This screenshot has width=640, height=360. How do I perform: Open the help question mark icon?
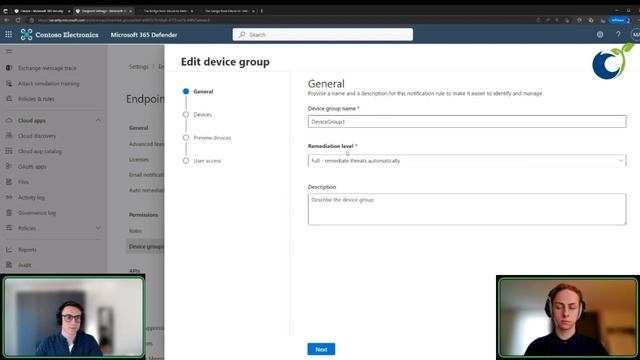[618, 35]
